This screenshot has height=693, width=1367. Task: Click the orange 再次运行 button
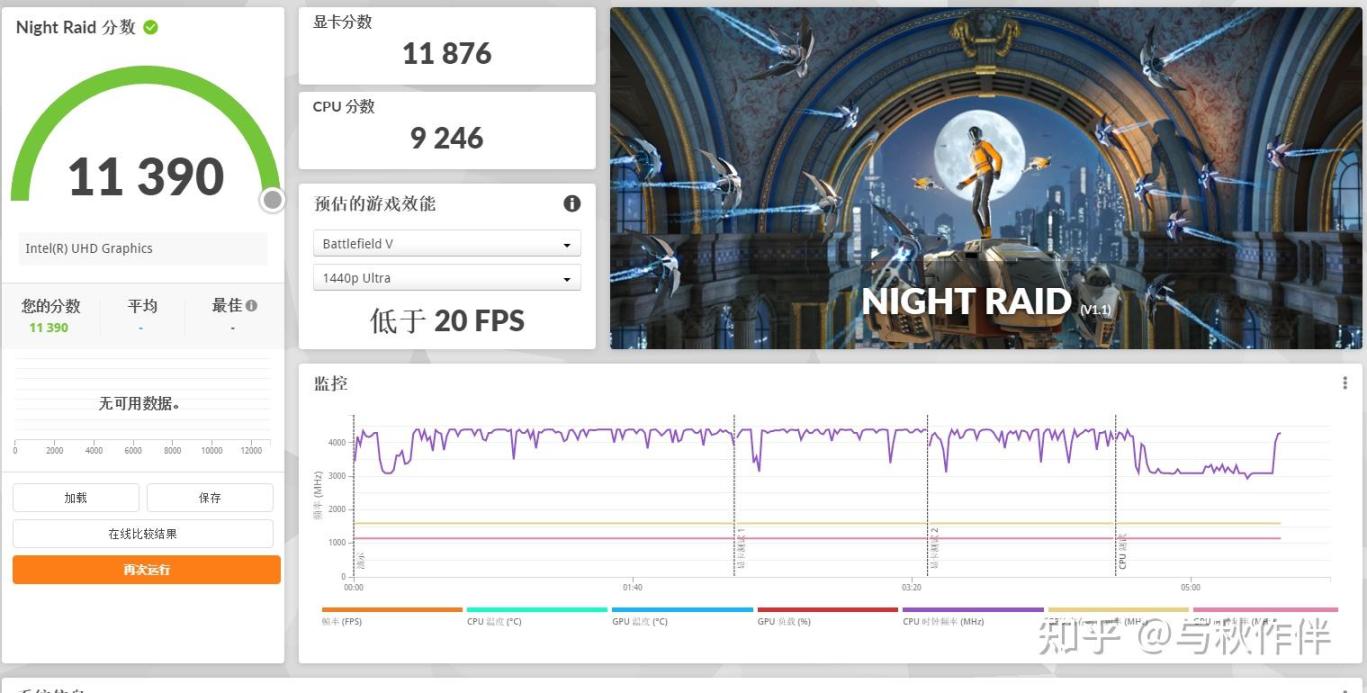tap(147, 570)
